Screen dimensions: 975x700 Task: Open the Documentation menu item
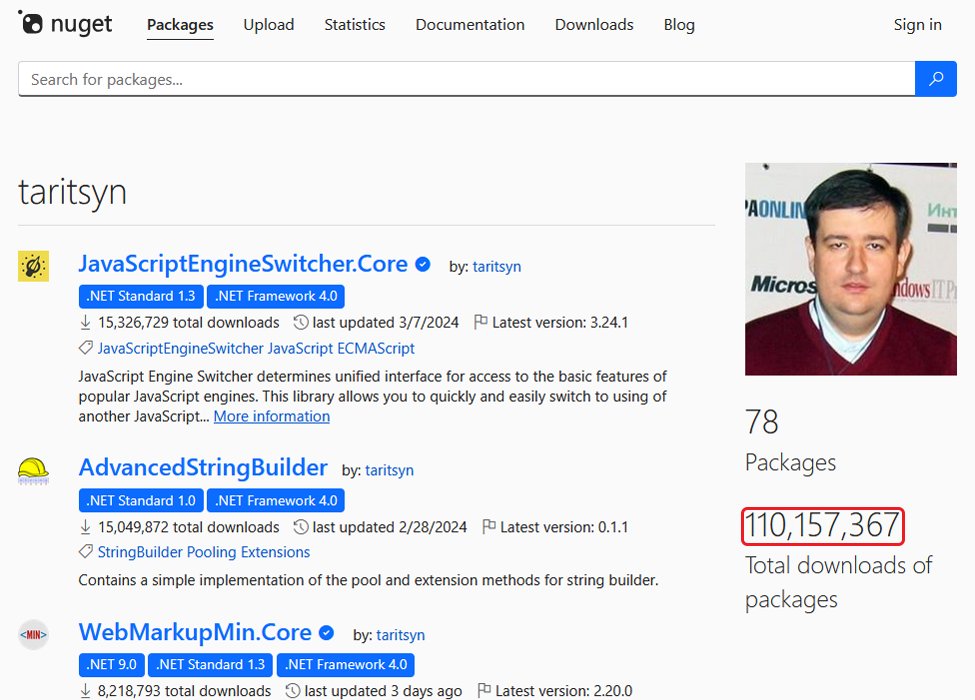click(470, 24)
